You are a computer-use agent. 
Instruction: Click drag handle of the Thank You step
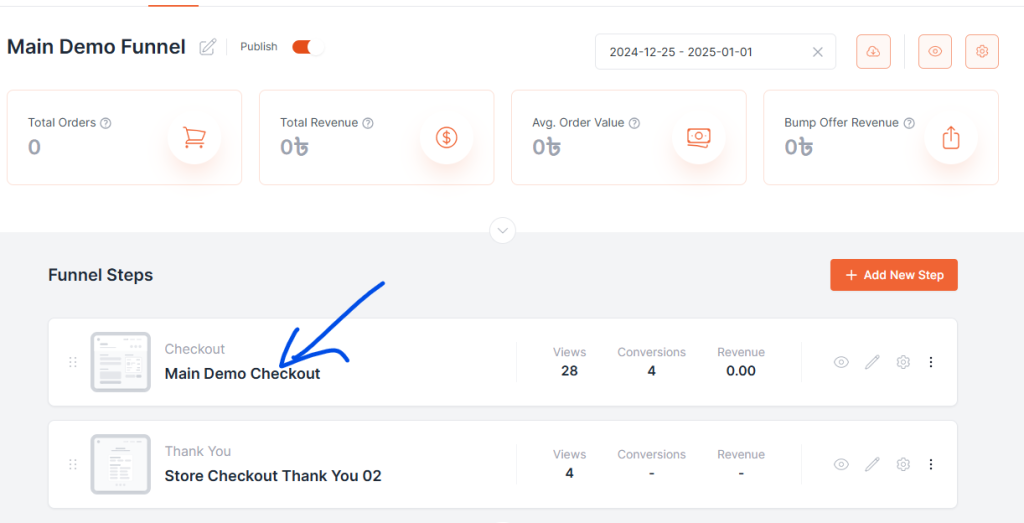click(73, 464)
